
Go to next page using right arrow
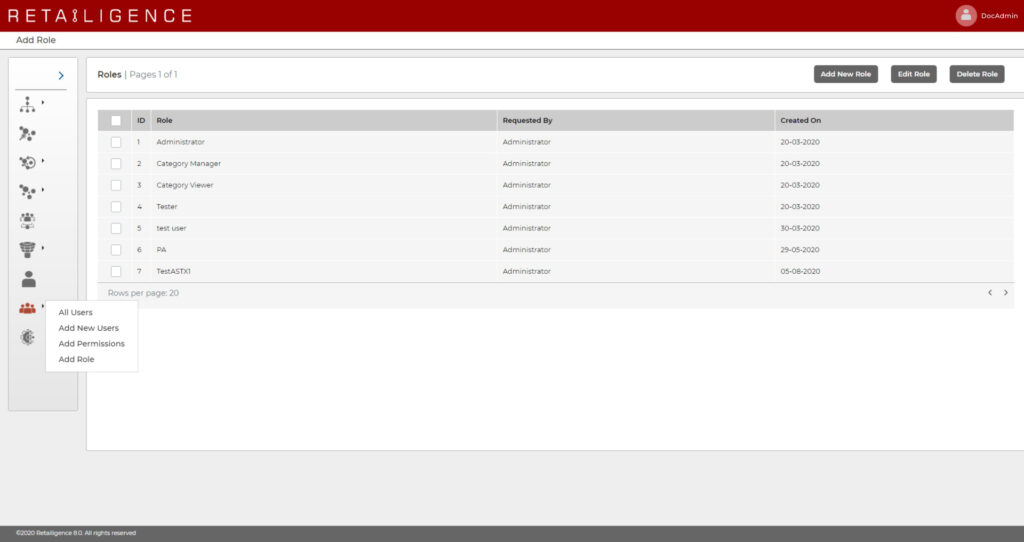point(1005,293)
